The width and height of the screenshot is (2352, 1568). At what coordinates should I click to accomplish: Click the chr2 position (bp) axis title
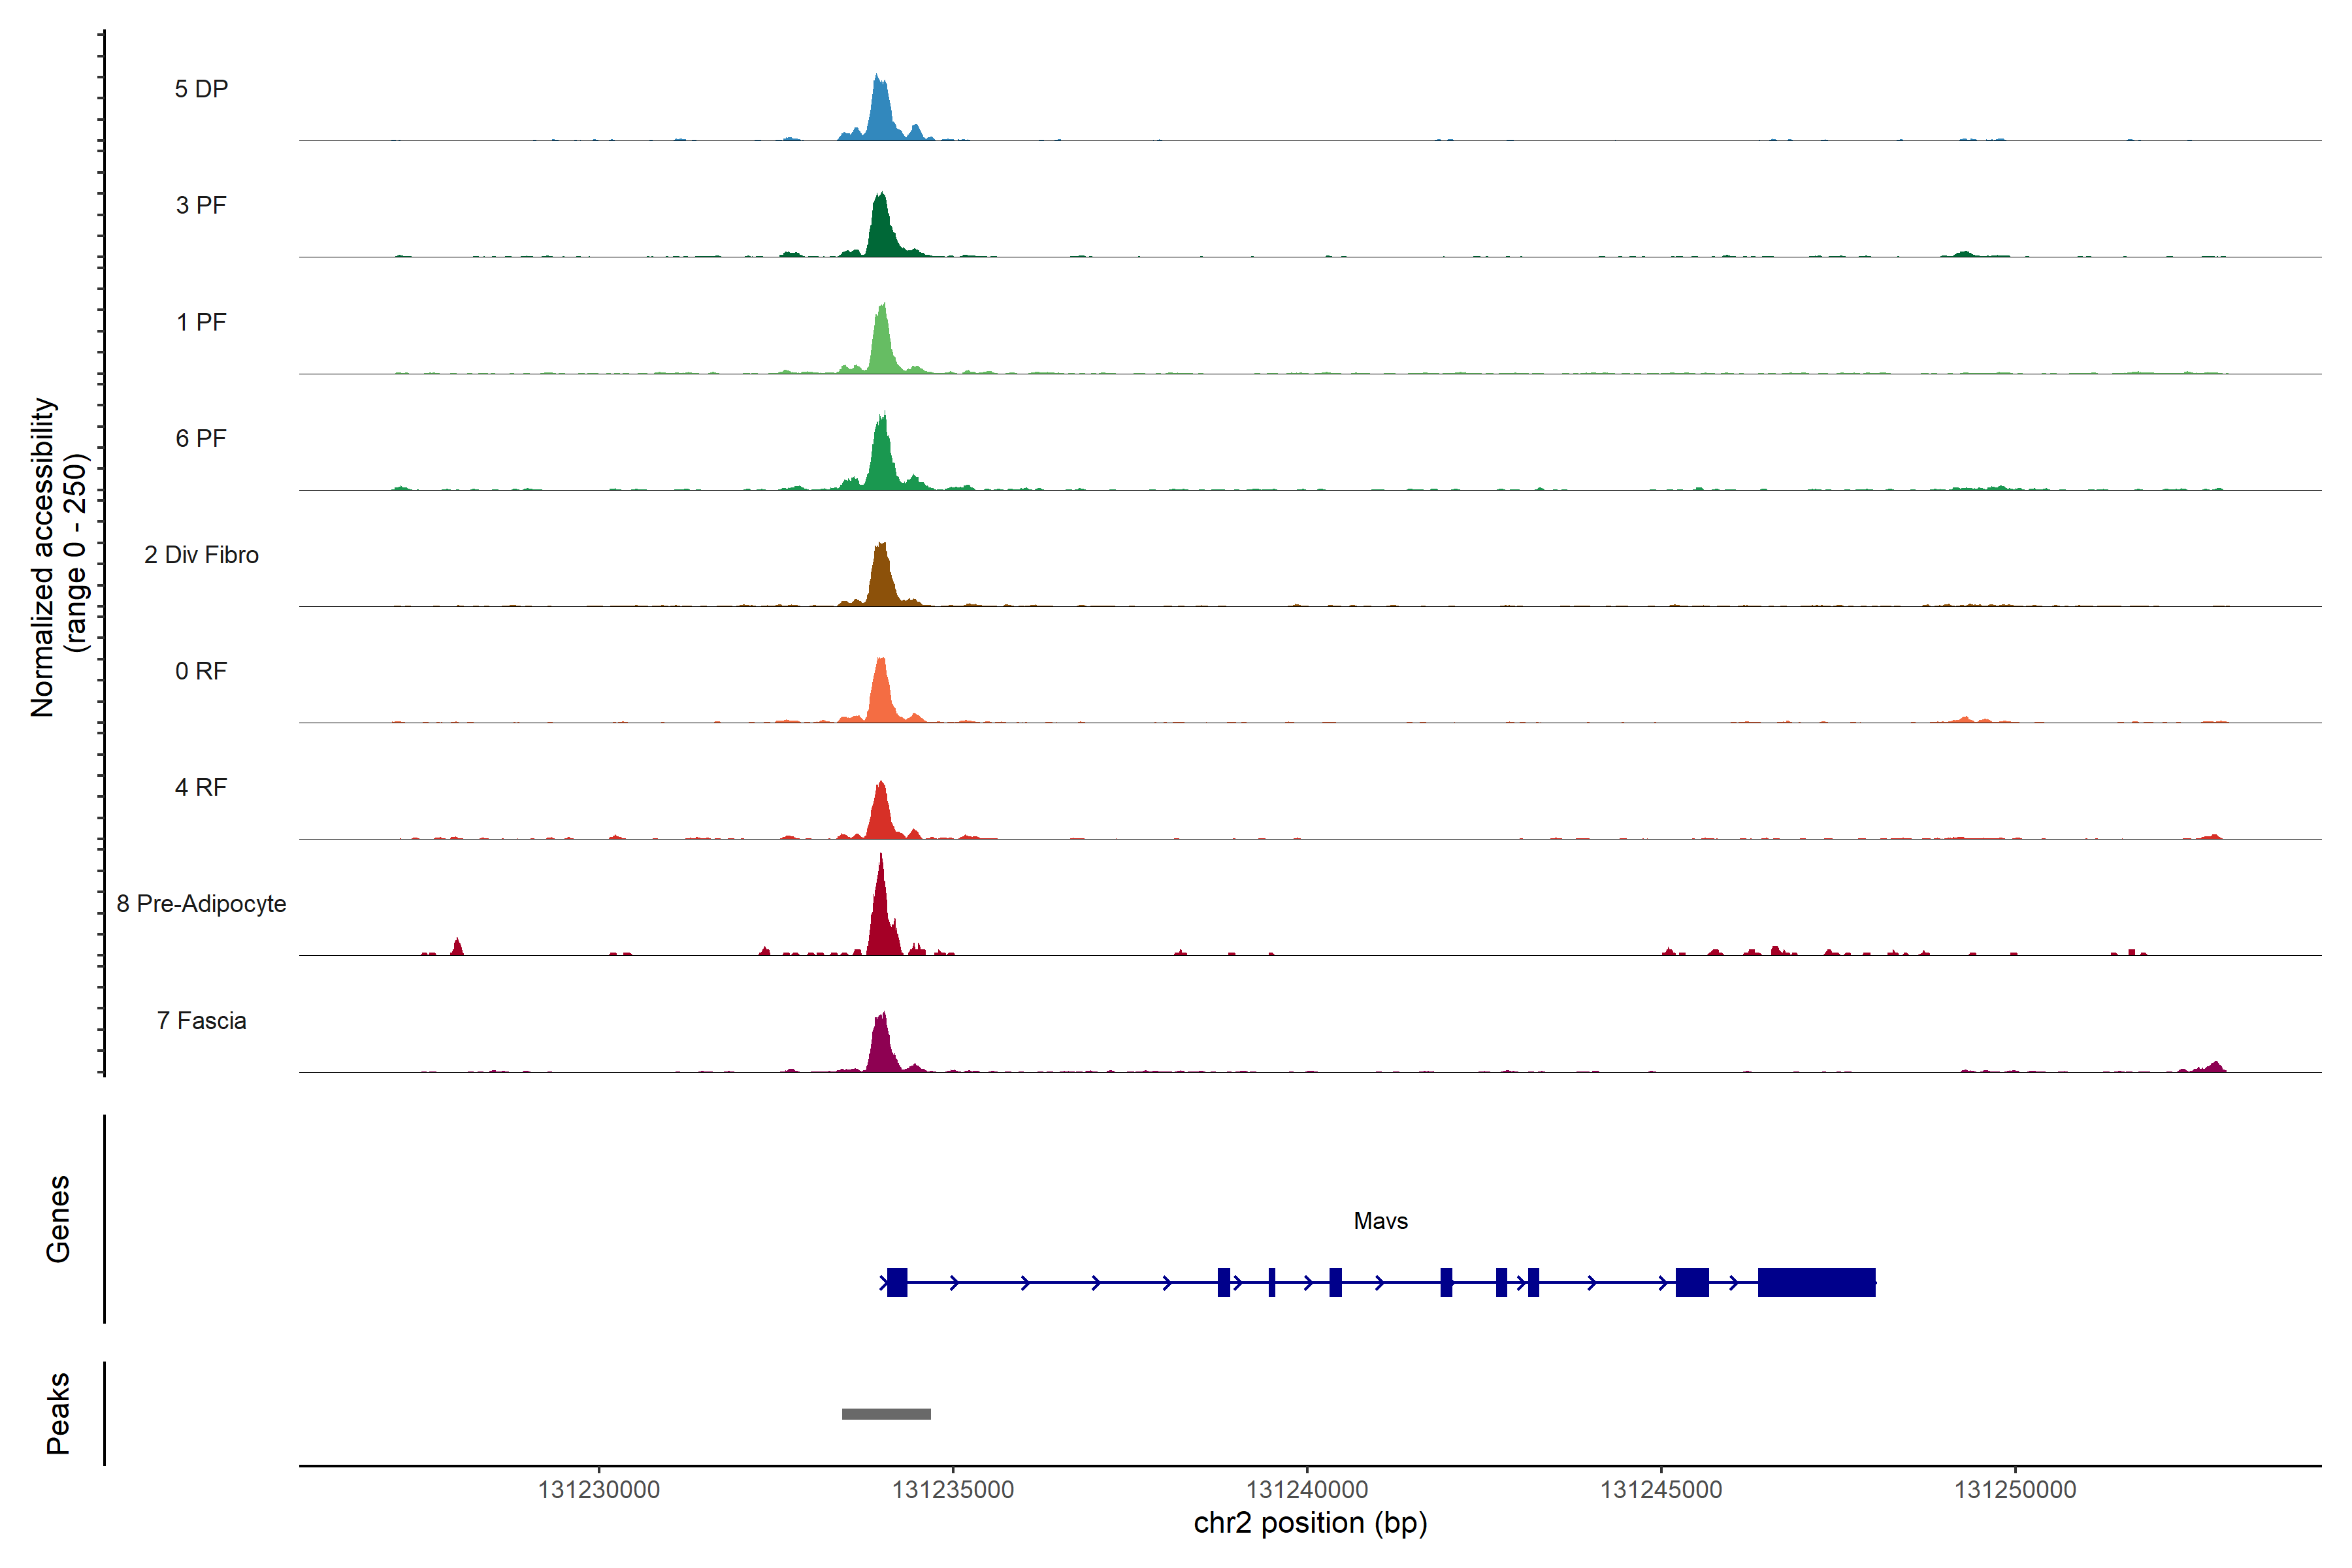1310,1523
